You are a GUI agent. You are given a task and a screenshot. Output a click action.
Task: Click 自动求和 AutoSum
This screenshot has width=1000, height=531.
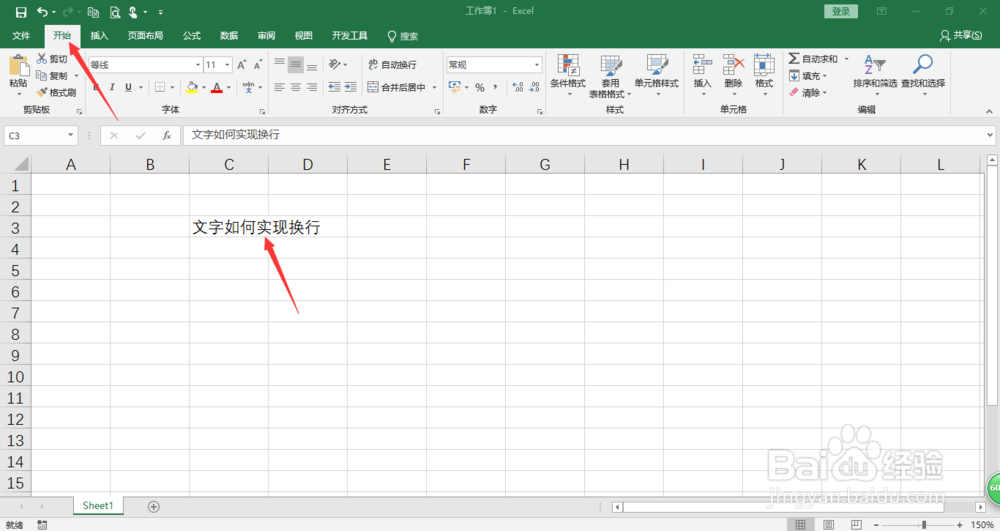click(813, 59)
